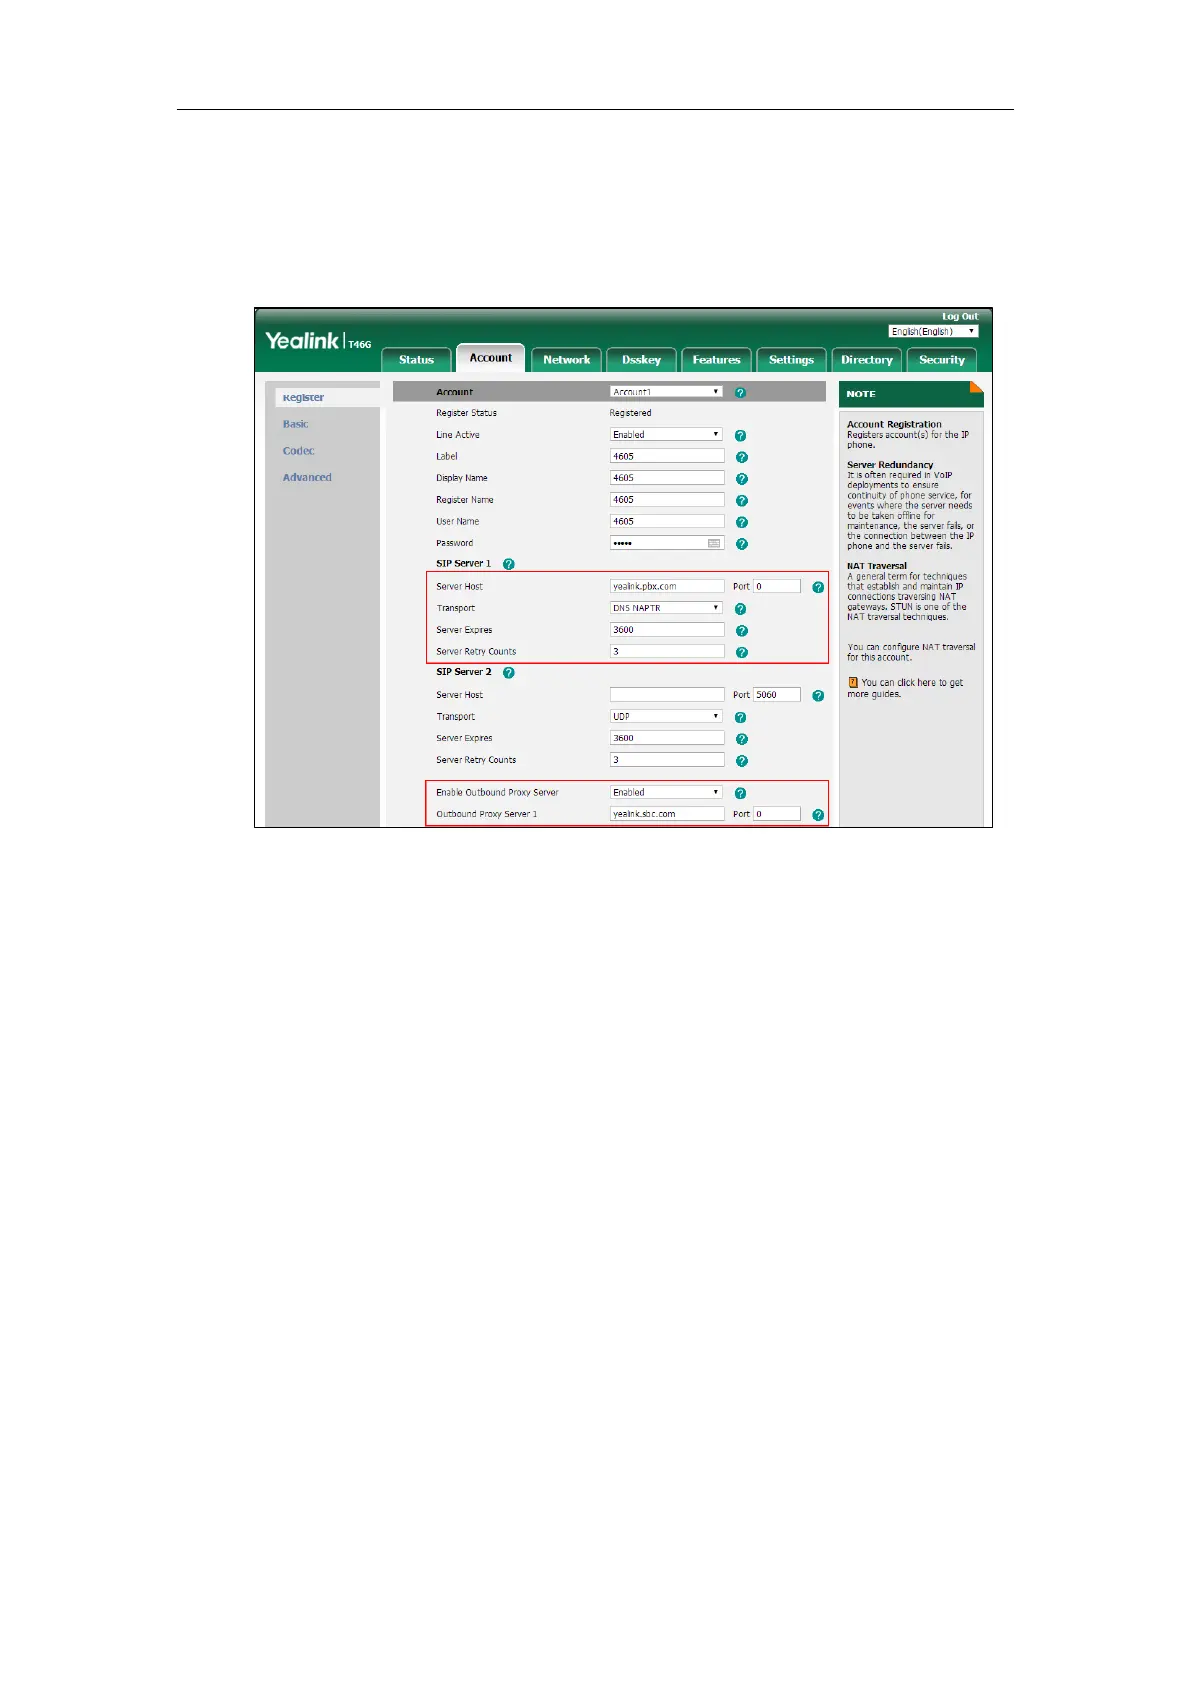Click Outbound Proxy Server 1 Port field

[777, 814]
